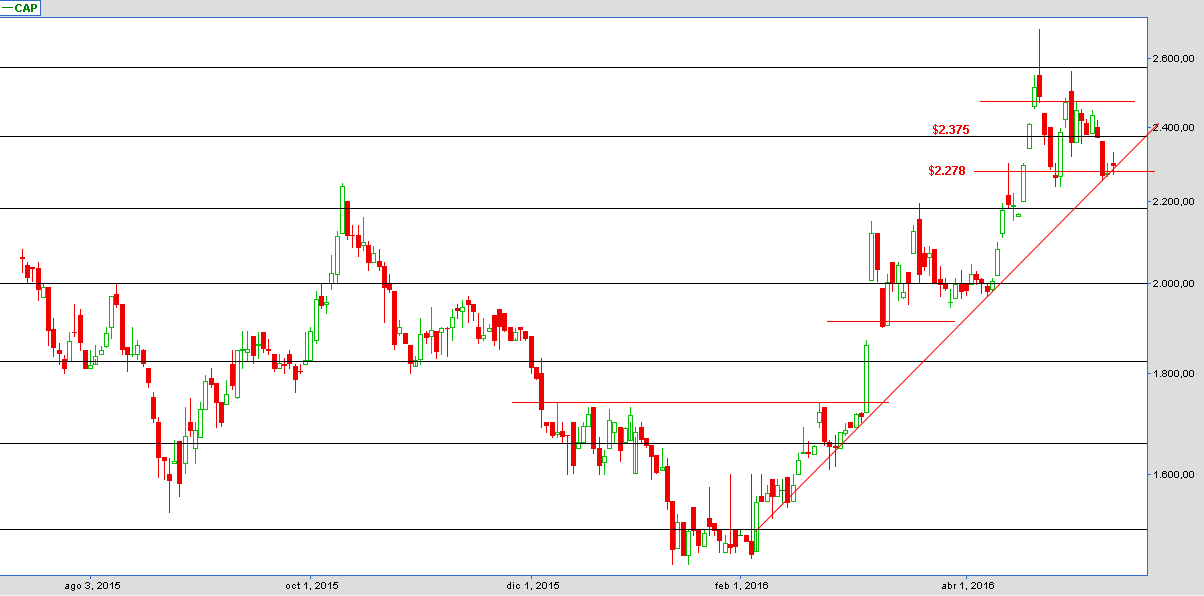This screenshot has height=596, width=1204.
Task: Click the 2.600,00 price axis label
Action: [1173, 59]
